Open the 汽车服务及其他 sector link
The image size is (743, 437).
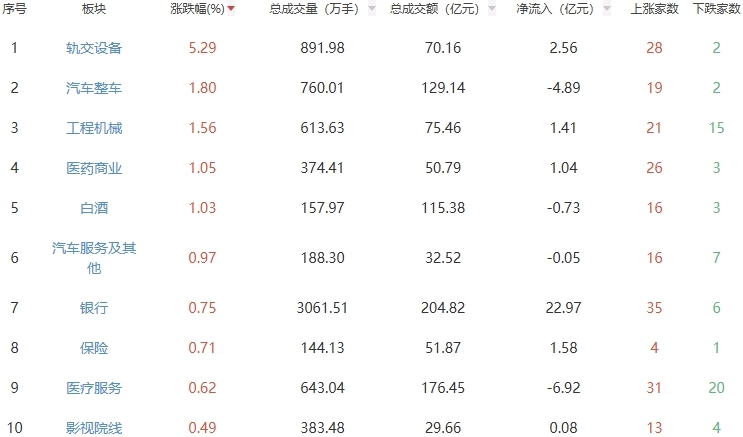[94, 258]
